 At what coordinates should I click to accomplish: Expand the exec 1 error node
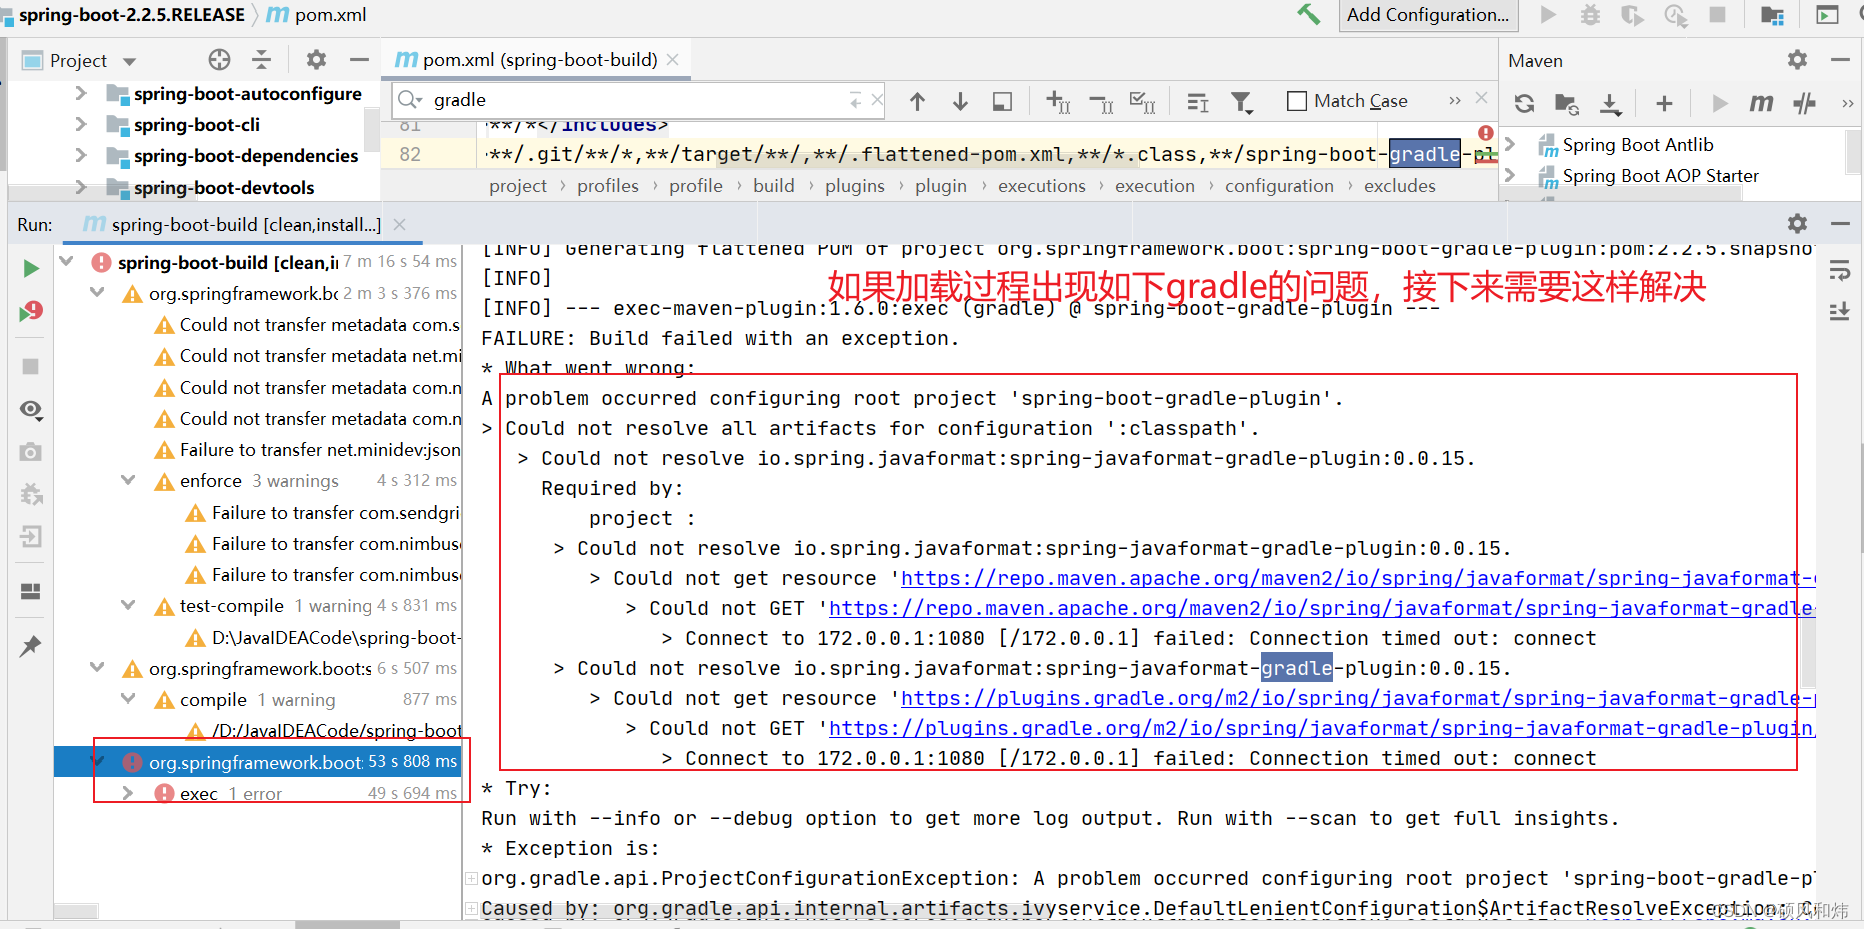click(x=128, y=793)
